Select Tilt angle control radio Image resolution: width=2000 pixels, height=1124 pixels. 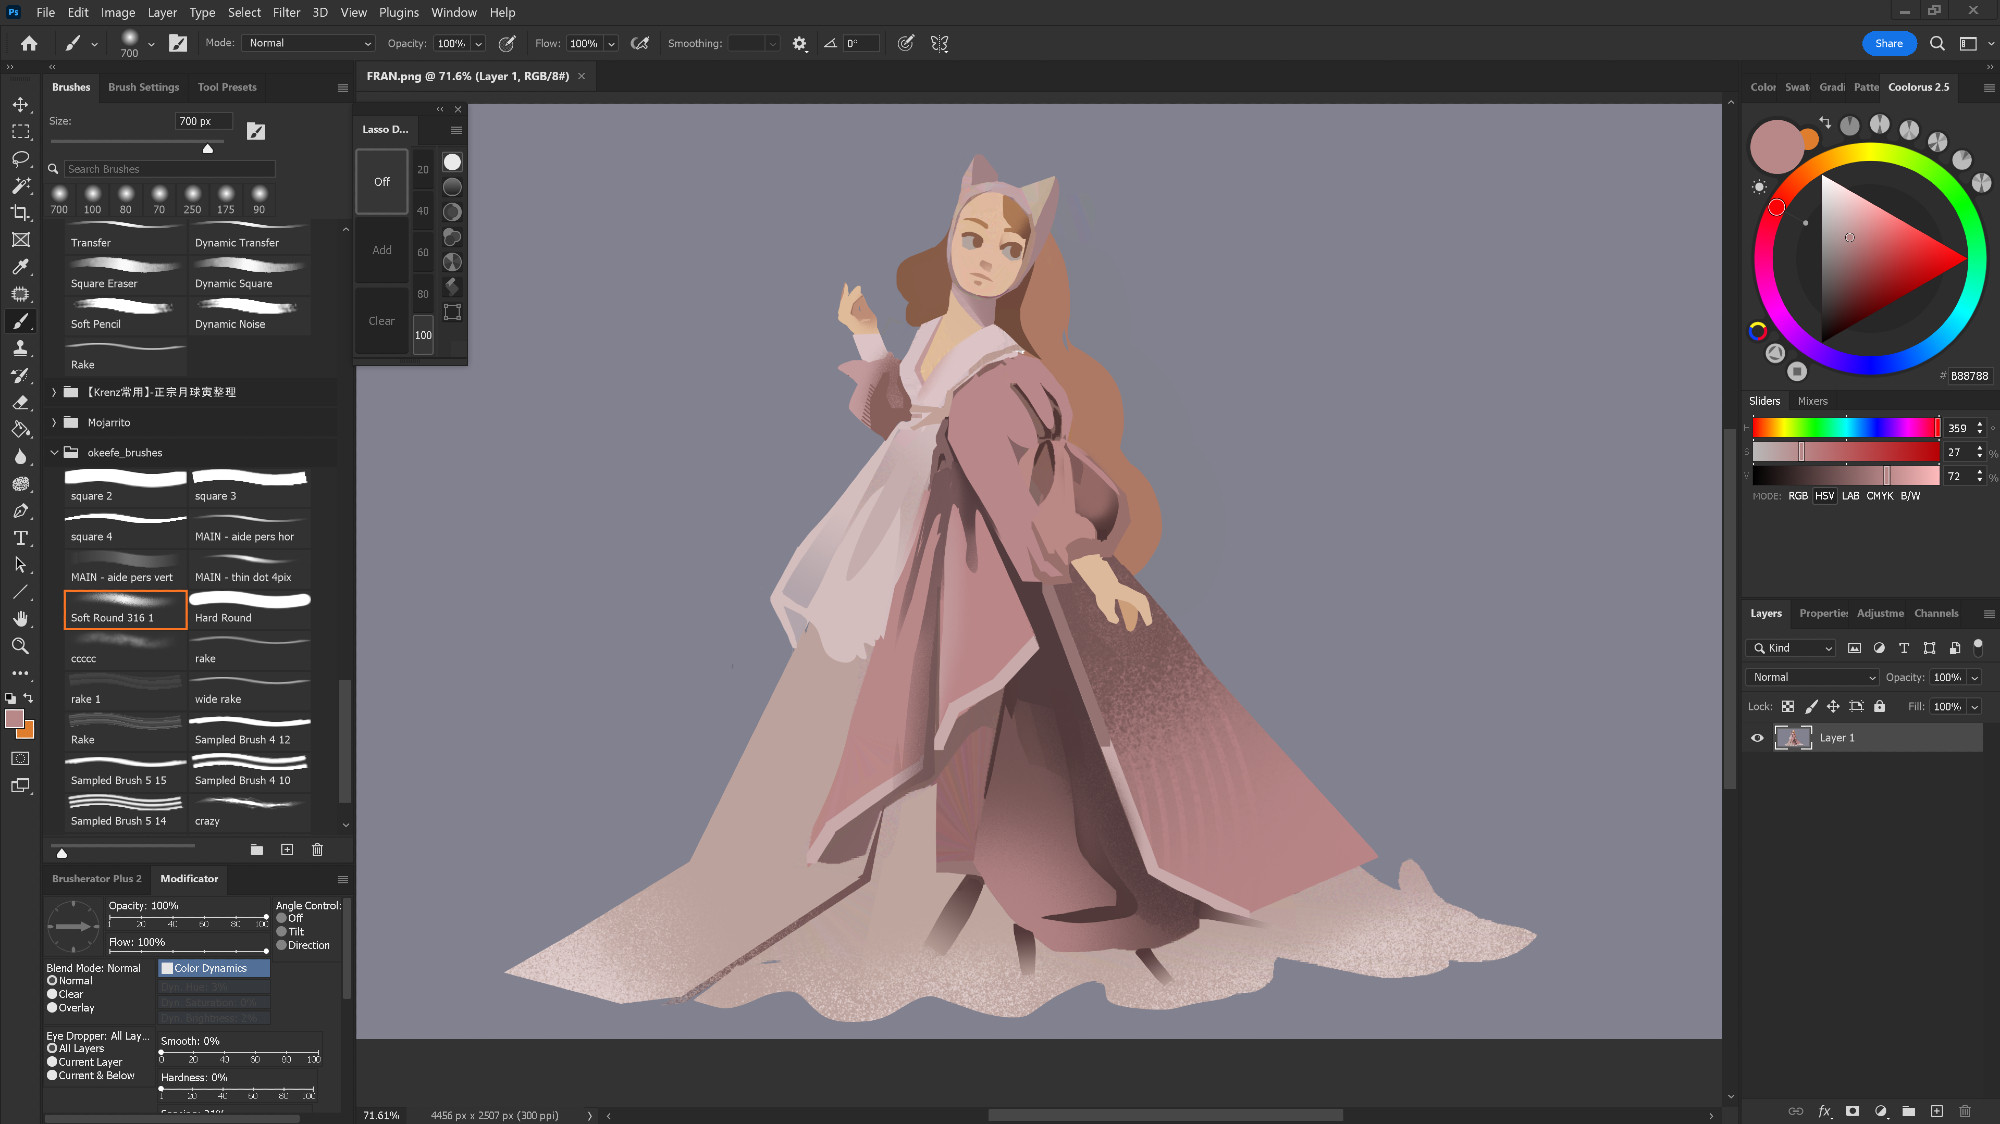pyautogui.click(x=282, y=931)
